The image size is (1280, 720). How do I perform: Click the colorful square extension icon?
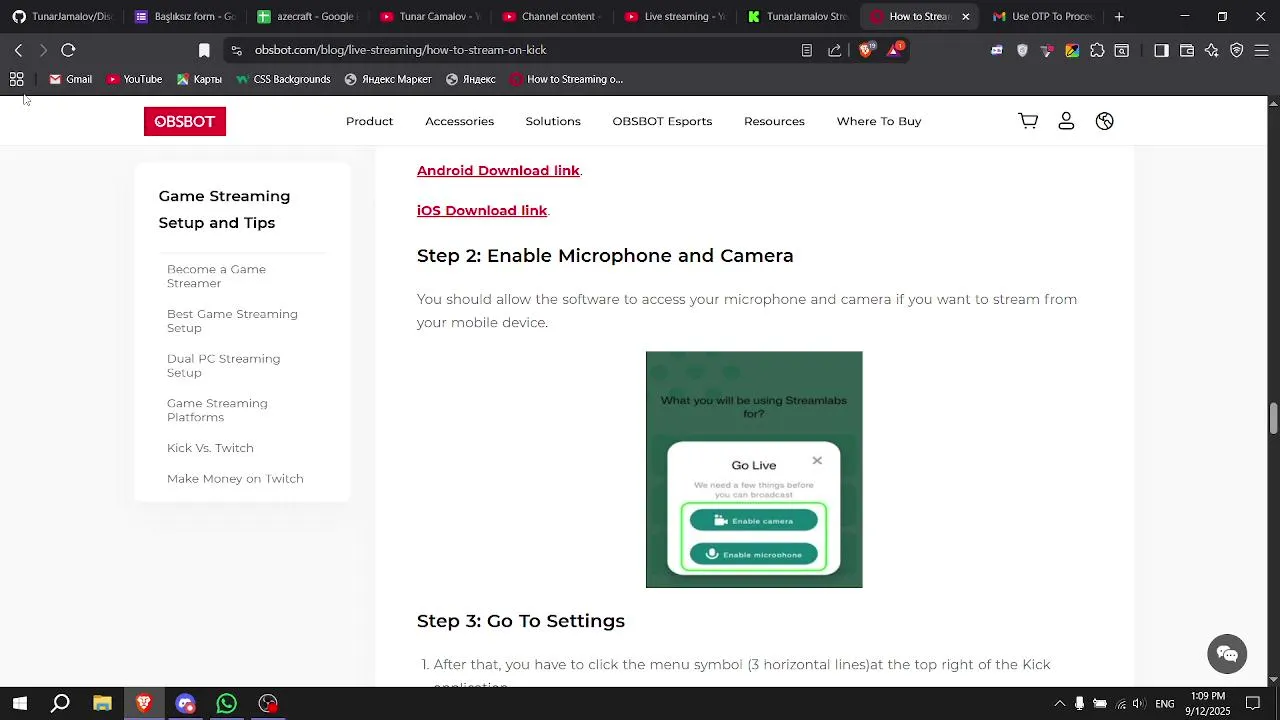(x=1072, y=50)
